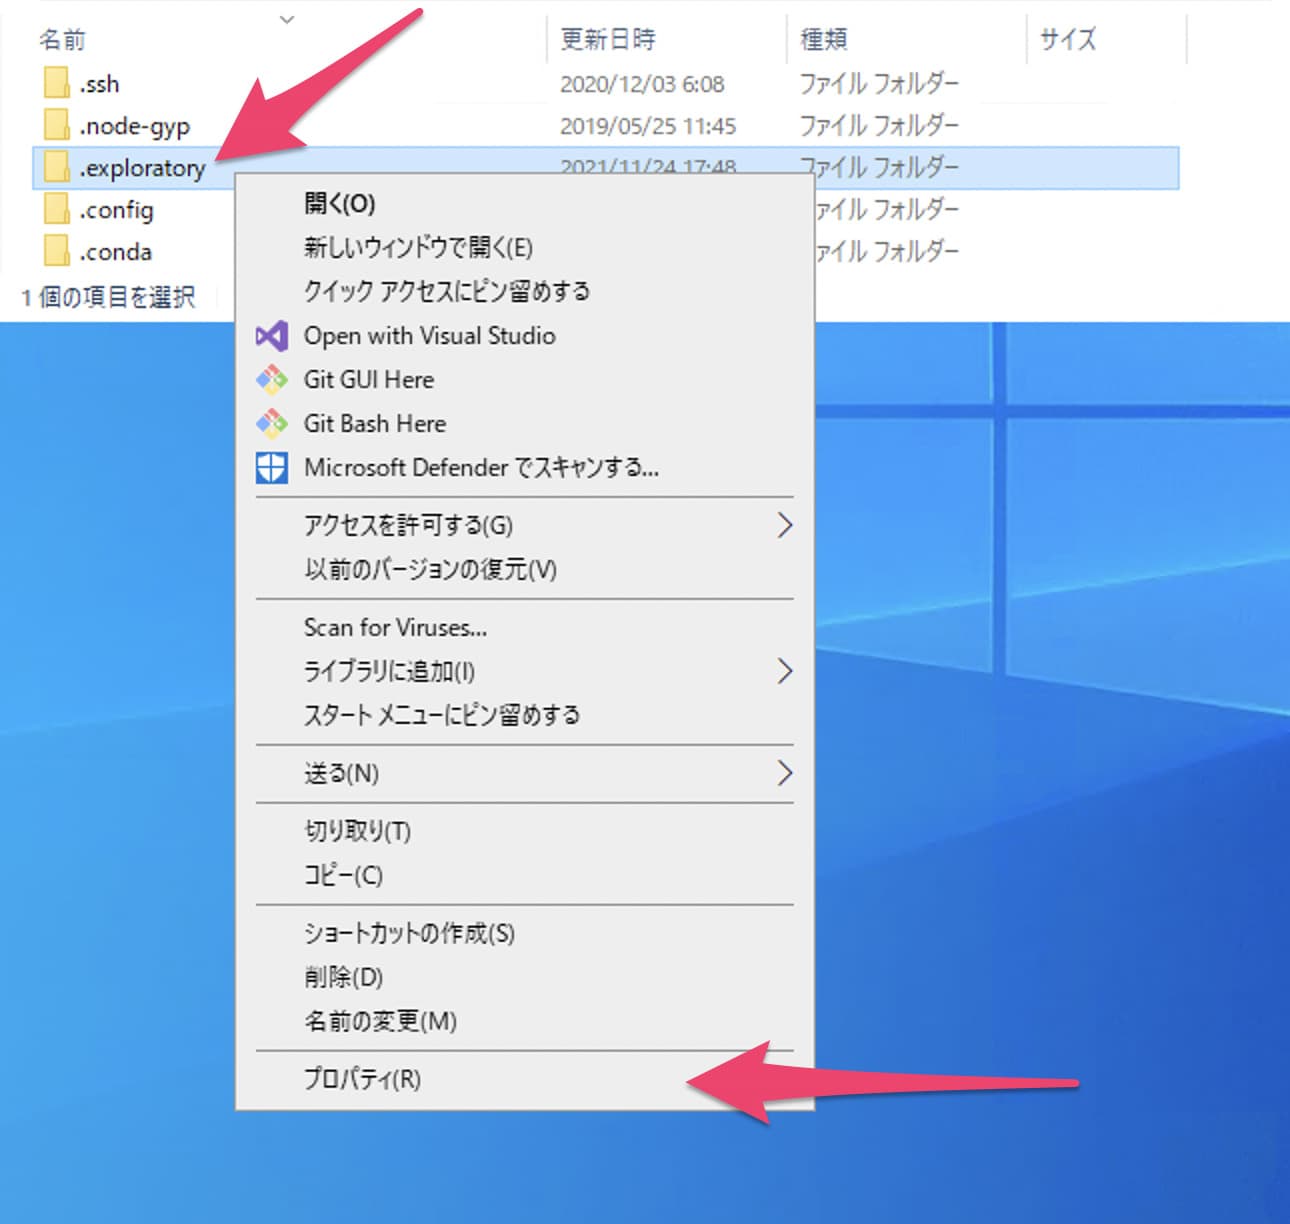Click the .node-gyp folder icon
The height and width of the screenshot is (1224, 1290).
[56, 126]
